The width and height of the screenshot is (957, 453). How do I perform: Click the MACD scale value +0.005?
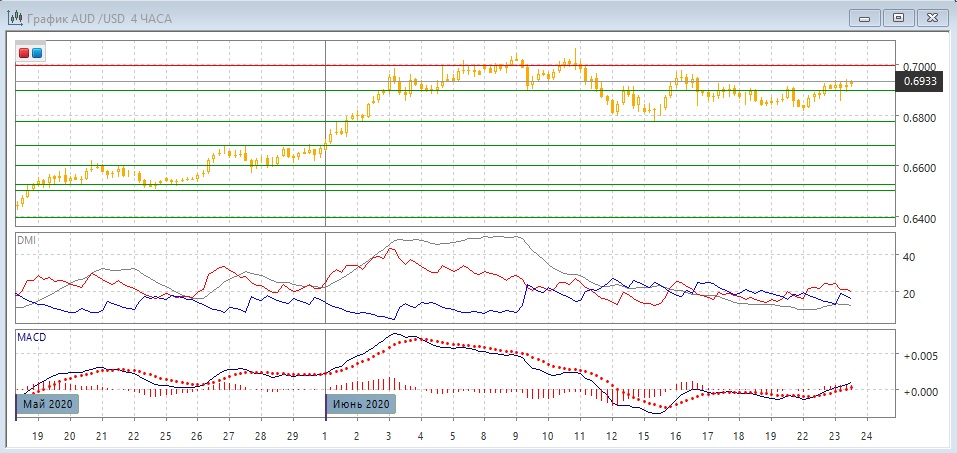919,355
